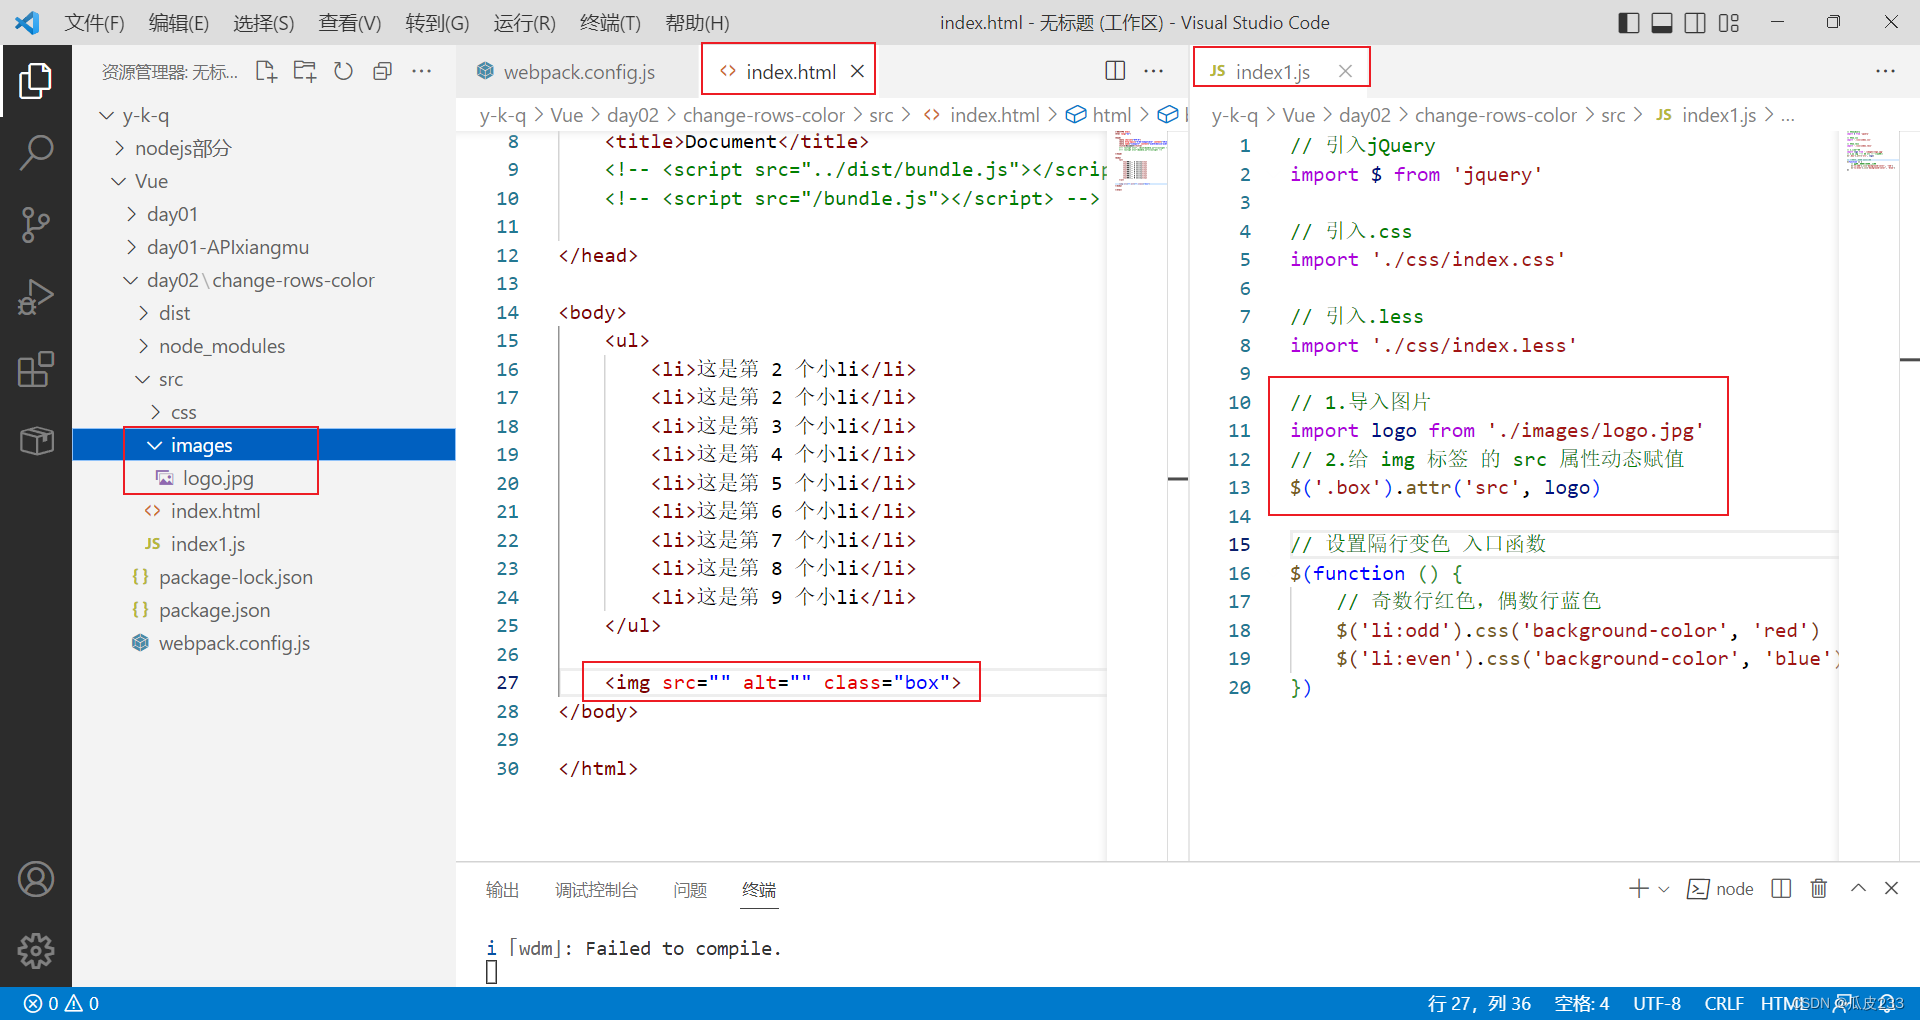Click the New File icon in explorer header

[266, 71]
